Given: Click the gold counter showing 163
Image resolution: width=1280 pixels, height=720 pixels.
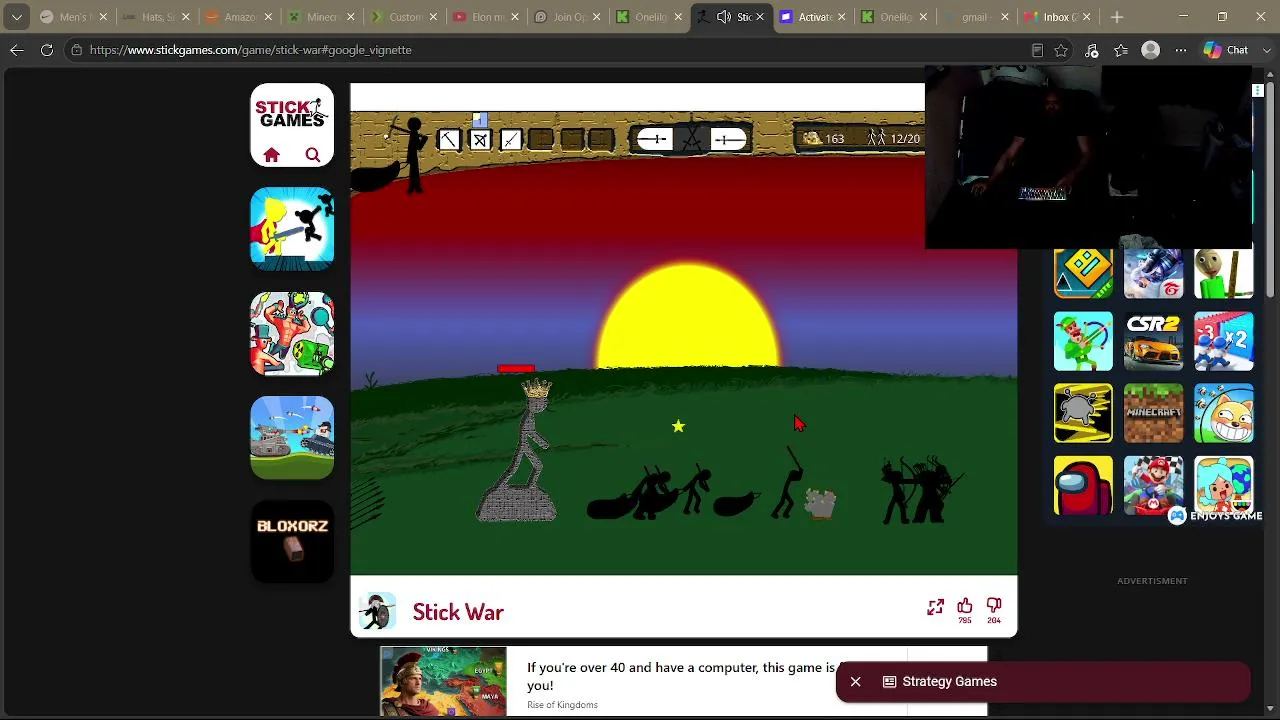Looking at the screenshot, I should (x=824, y=139).
